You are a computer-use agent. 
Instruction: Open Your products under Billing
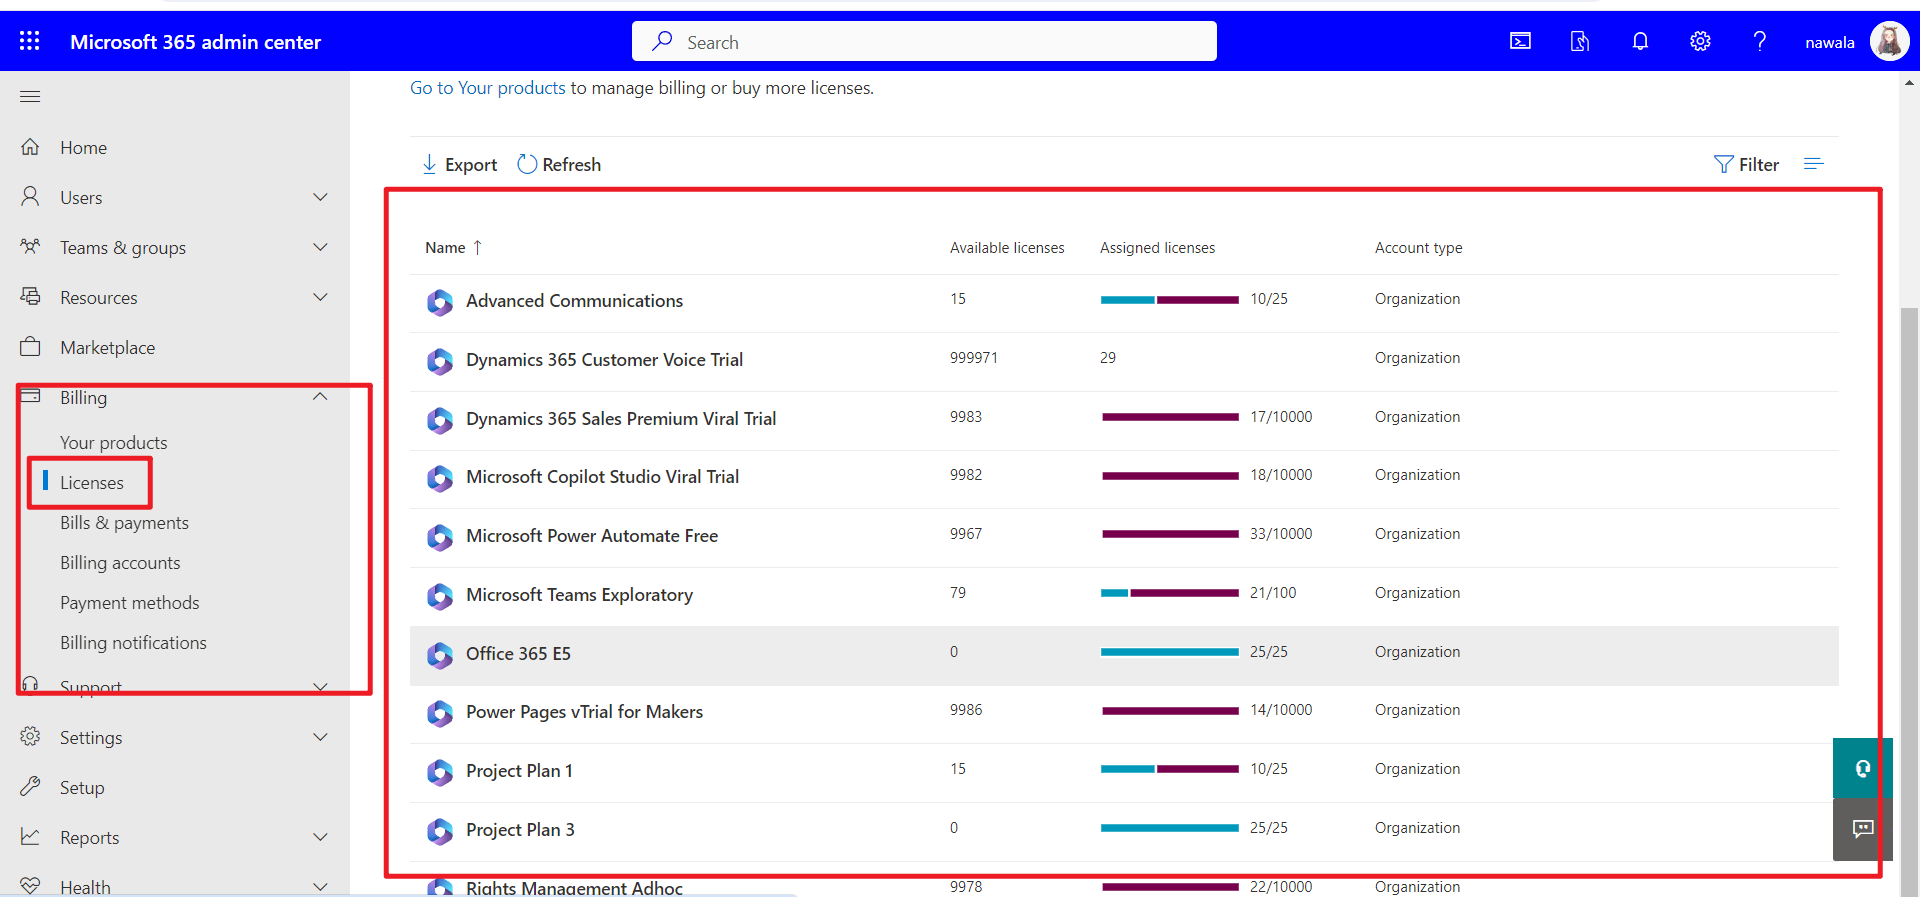pyautogui.click(x=113, y=442)
